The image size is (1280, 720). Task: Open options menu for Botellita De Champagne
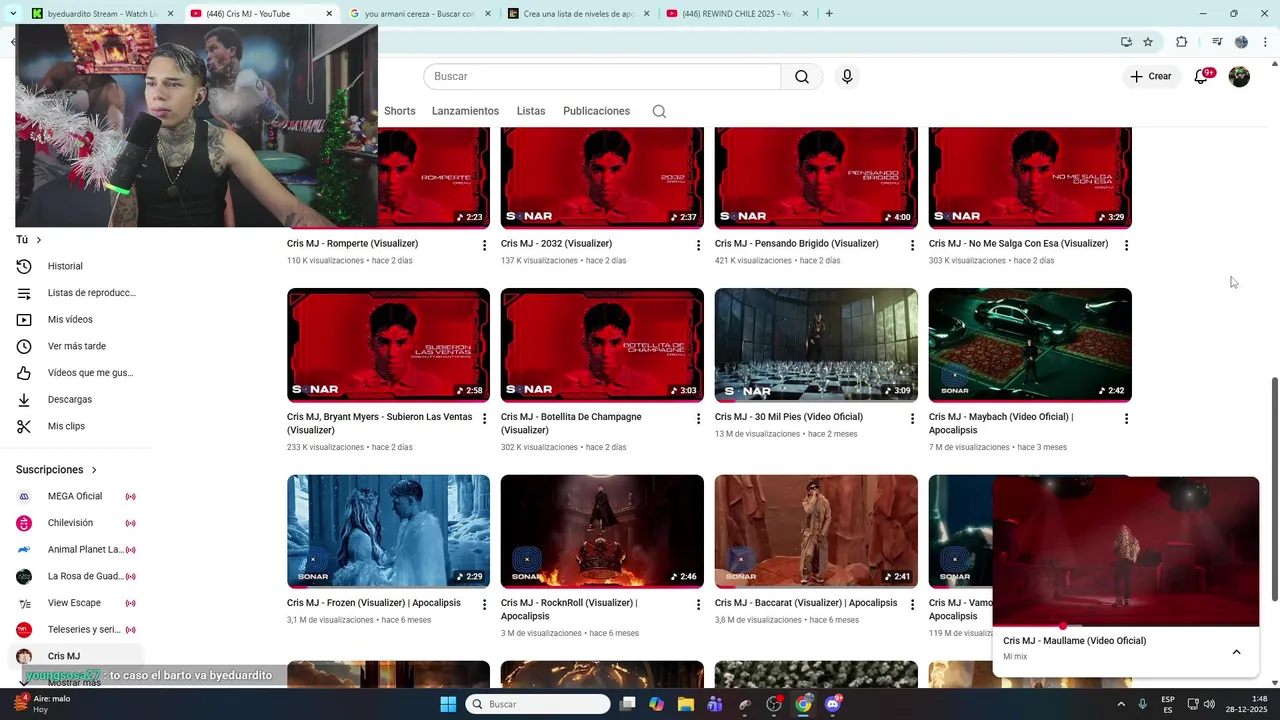click(698, 418)
